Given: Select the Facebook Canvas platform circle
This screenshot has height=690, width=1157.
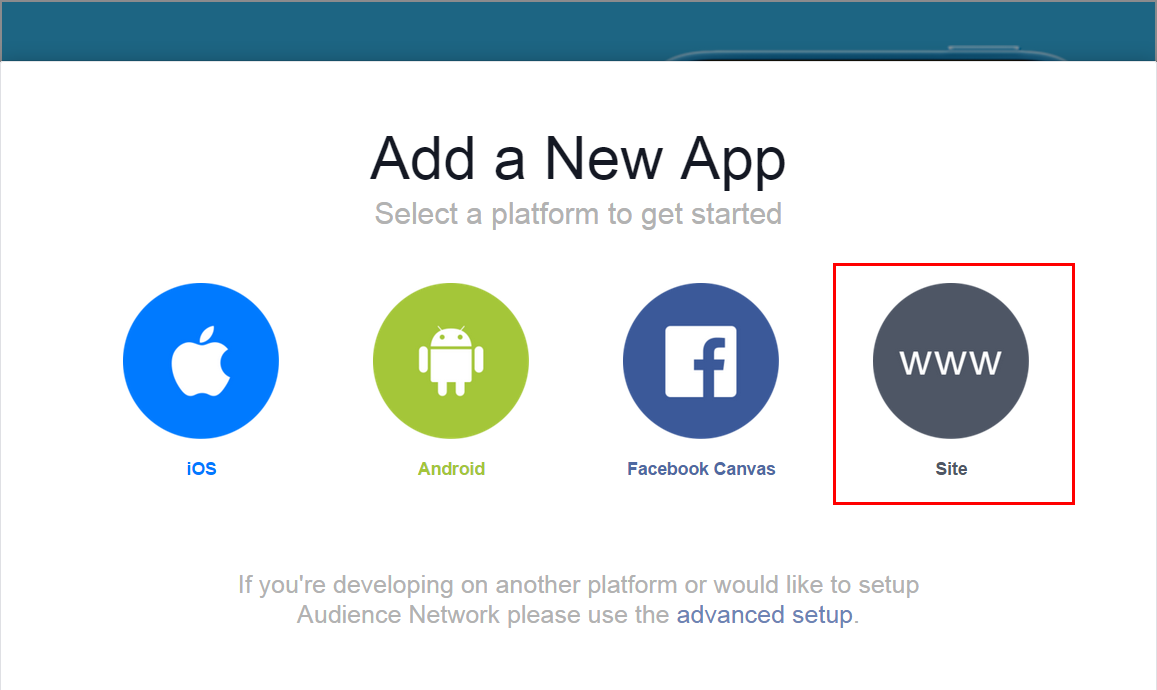Looking at the screenshot, I should (701, 361).
